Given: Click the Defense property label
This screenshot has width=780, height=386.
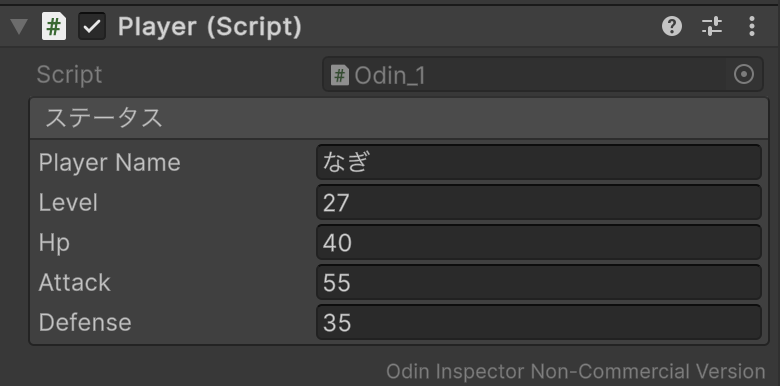Looking at the screenshot, I should click(x=85, y=322).
